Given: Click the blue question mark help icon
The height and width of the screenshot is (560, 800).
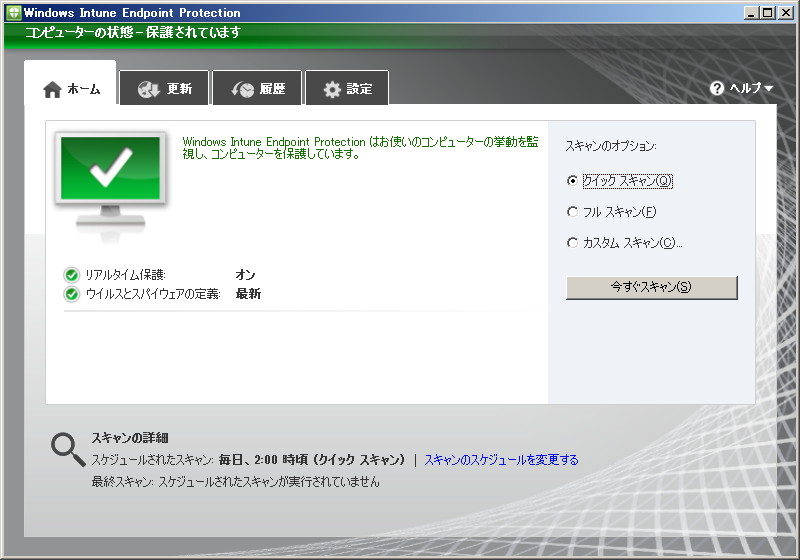Looking at the screenshot, I should [x=717, y=88].
